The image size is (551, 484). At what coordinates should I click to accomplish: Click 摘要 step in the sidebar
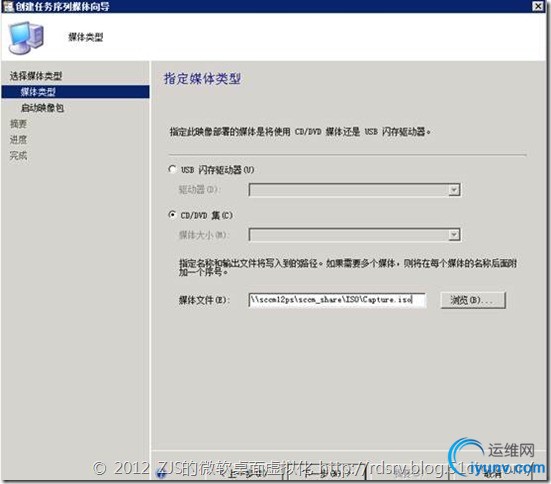pos(18,124)
